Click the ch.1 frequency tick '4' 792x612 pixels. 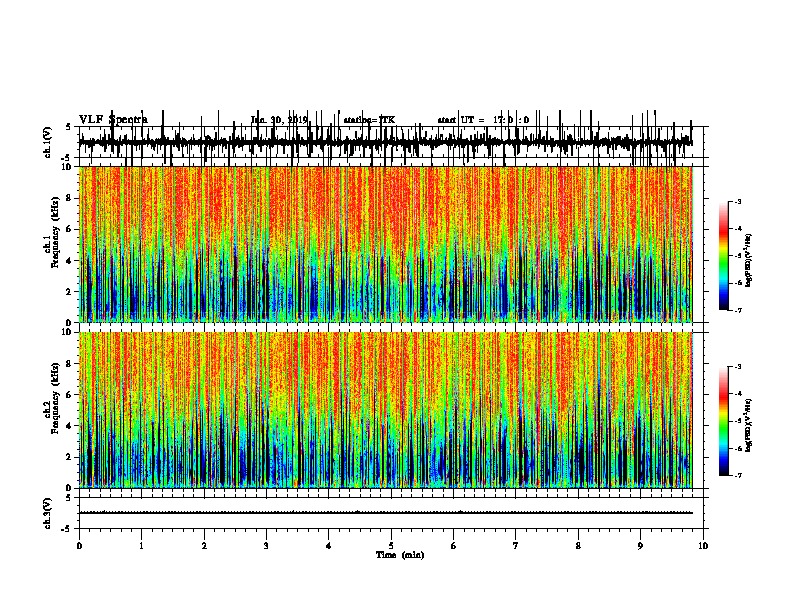(x=70, y=261)
